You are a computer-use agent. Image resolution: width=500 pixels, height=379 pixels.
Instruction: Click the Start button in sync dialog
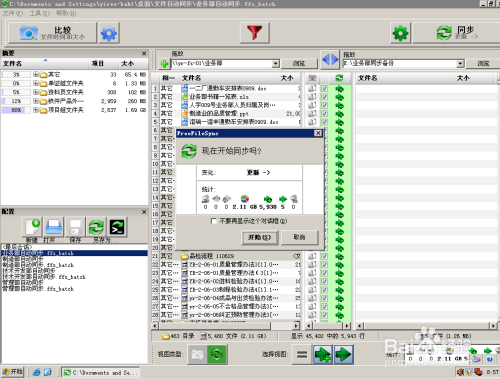pyautogui.click(x=260, y=237)
